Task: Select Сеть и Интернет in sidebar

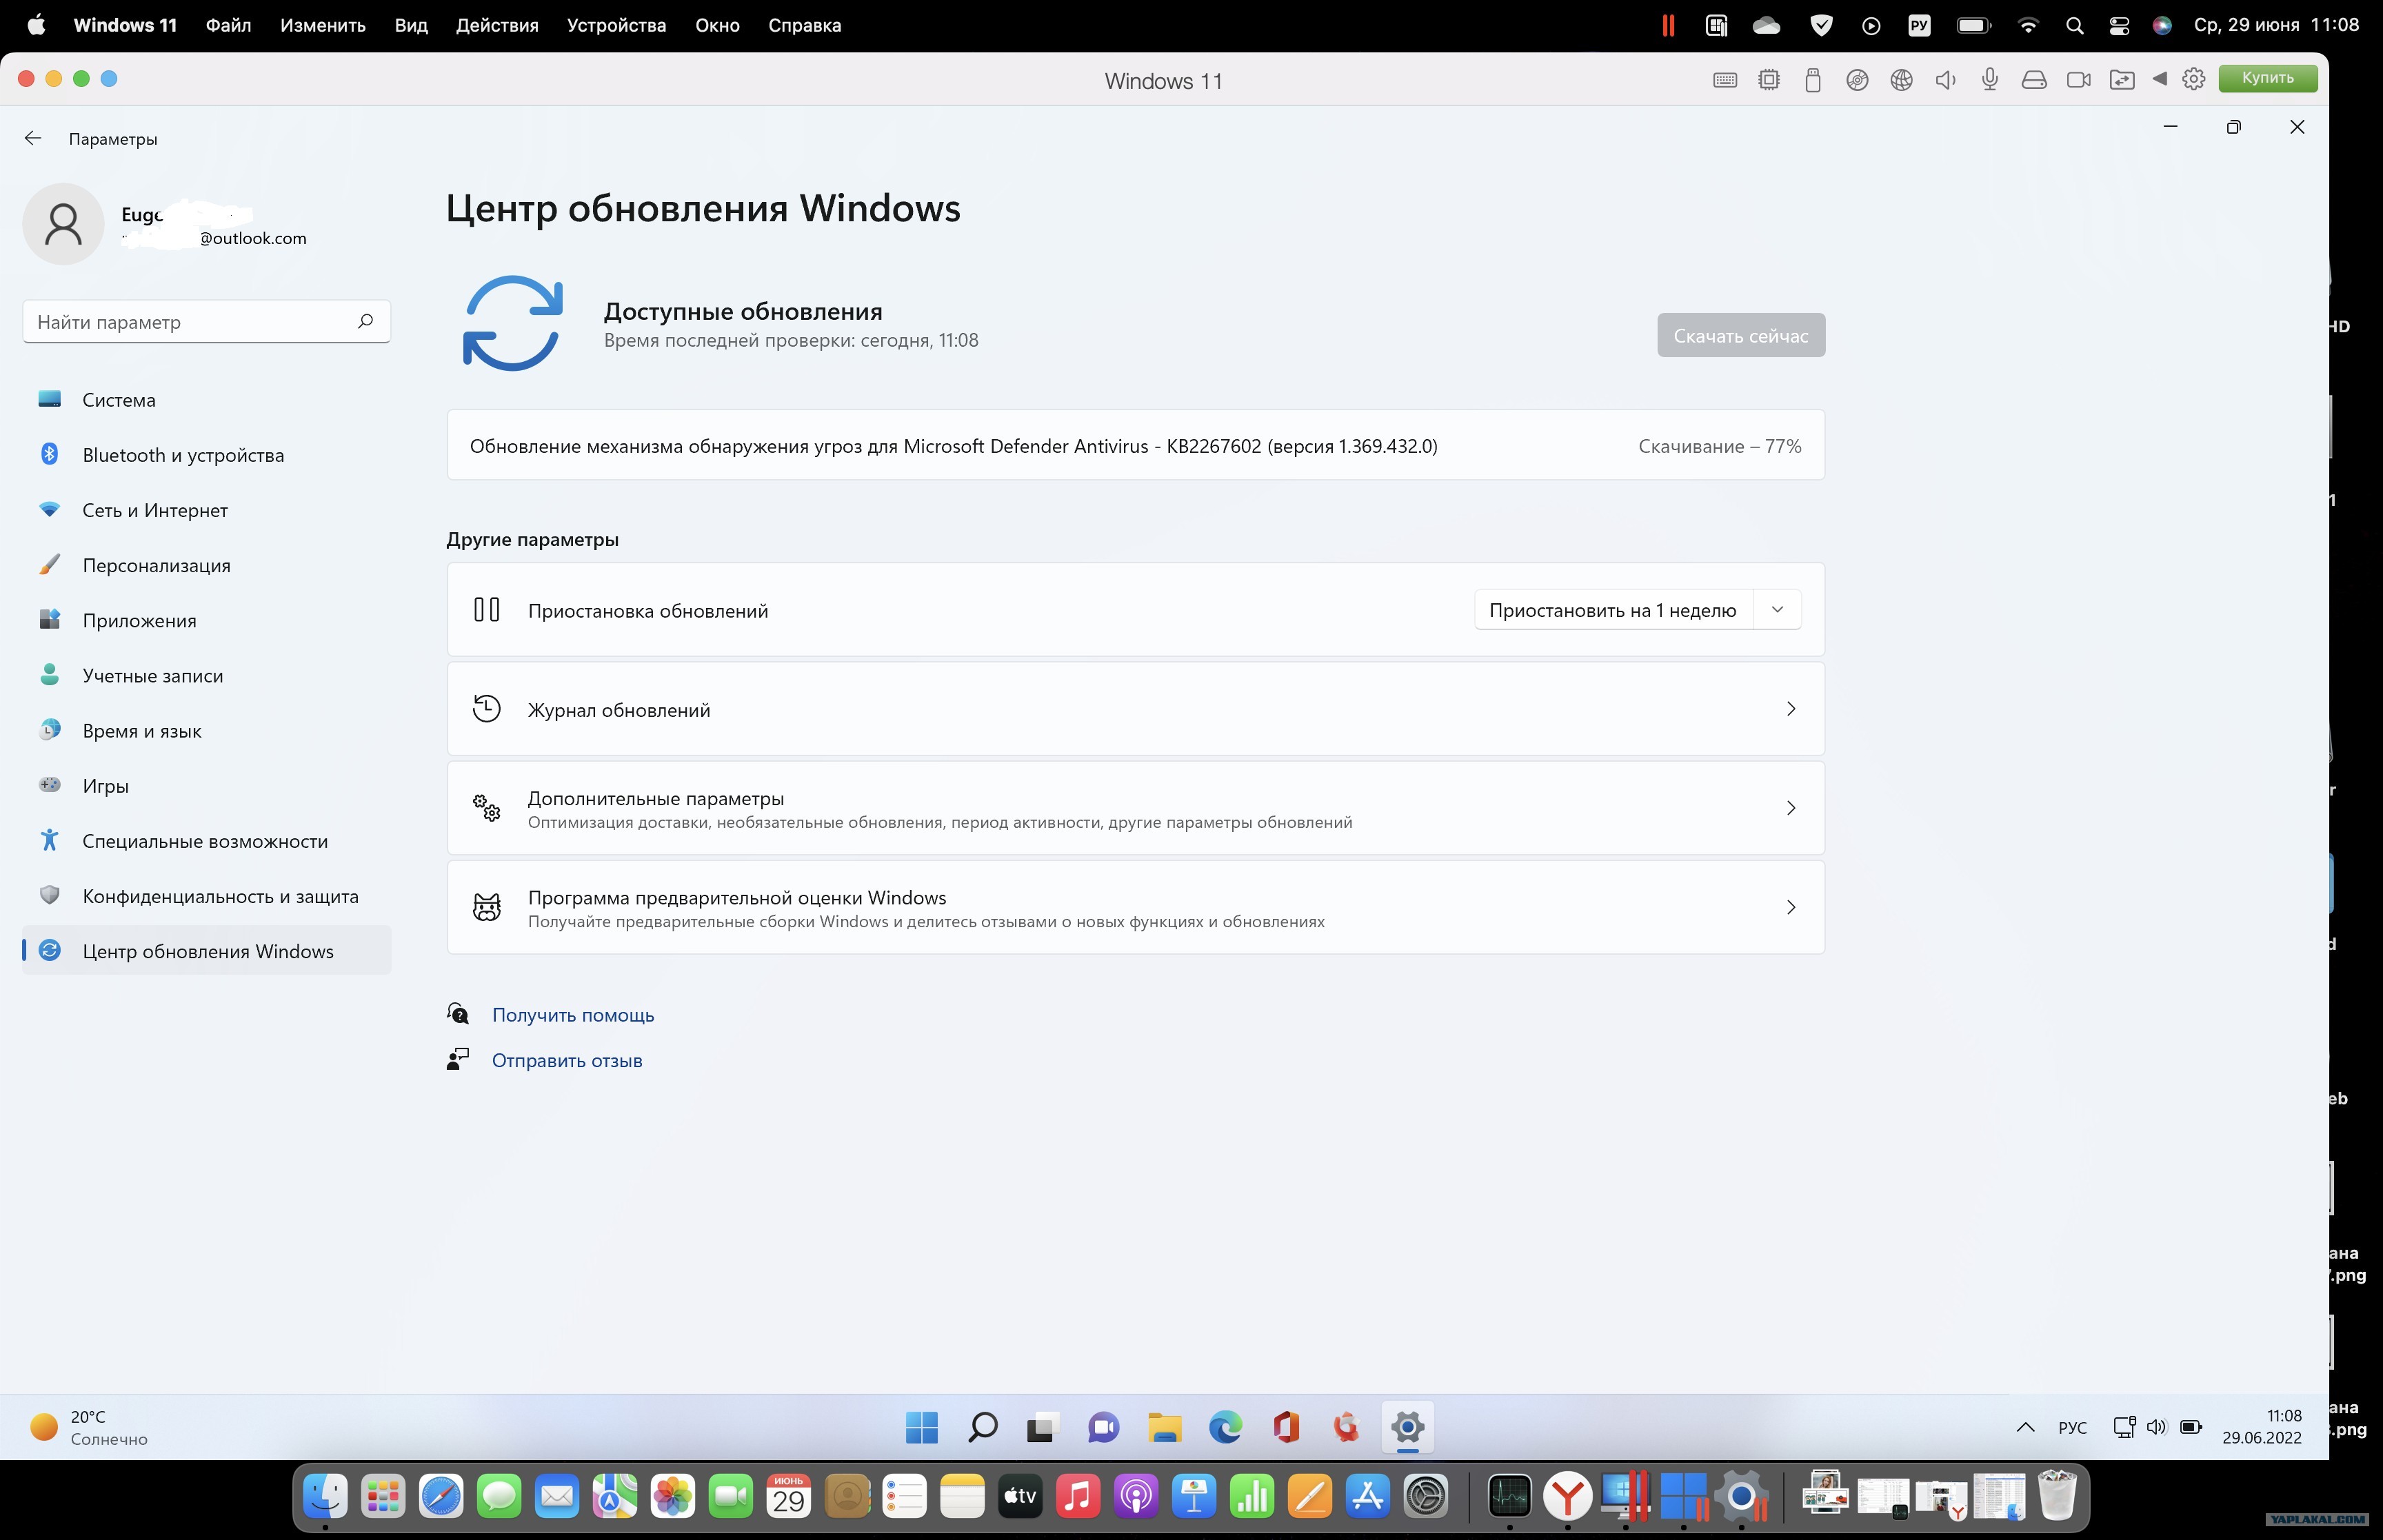Action: [x=206, y=510]
